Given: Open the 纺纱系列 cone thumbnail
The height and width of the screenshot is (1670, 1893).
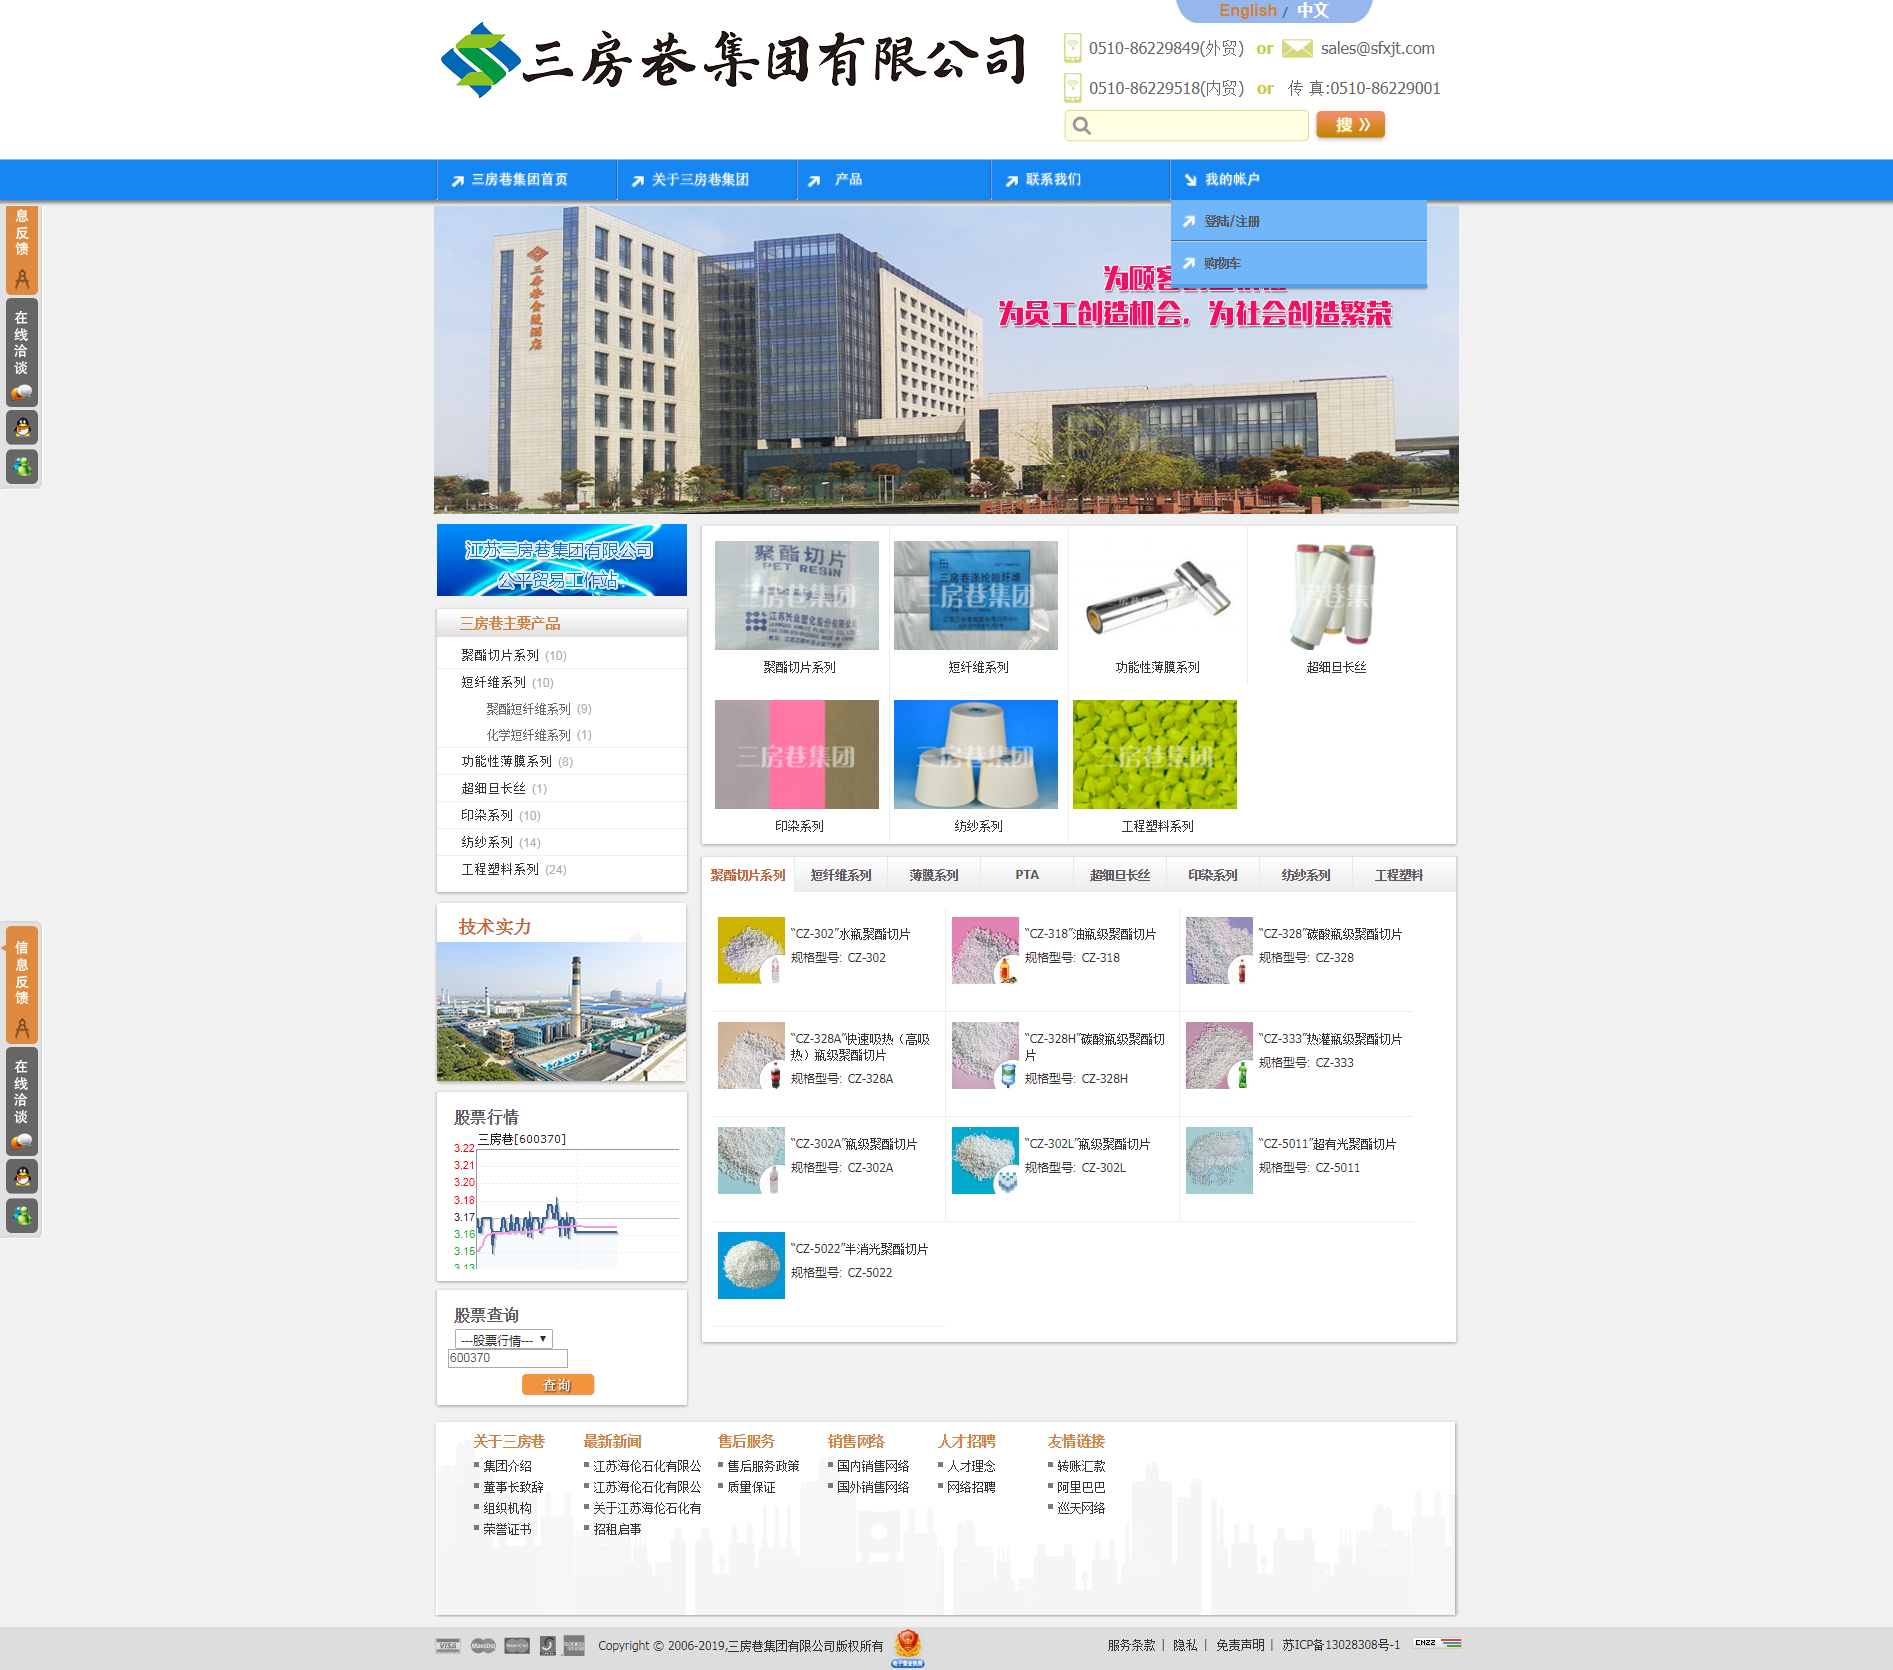Looking at the screenshot, I should click(976, 754).
